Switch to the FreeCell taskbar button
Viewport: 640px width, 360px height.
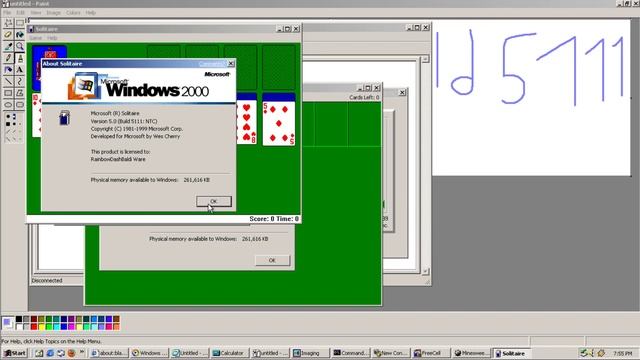(431, 353)
